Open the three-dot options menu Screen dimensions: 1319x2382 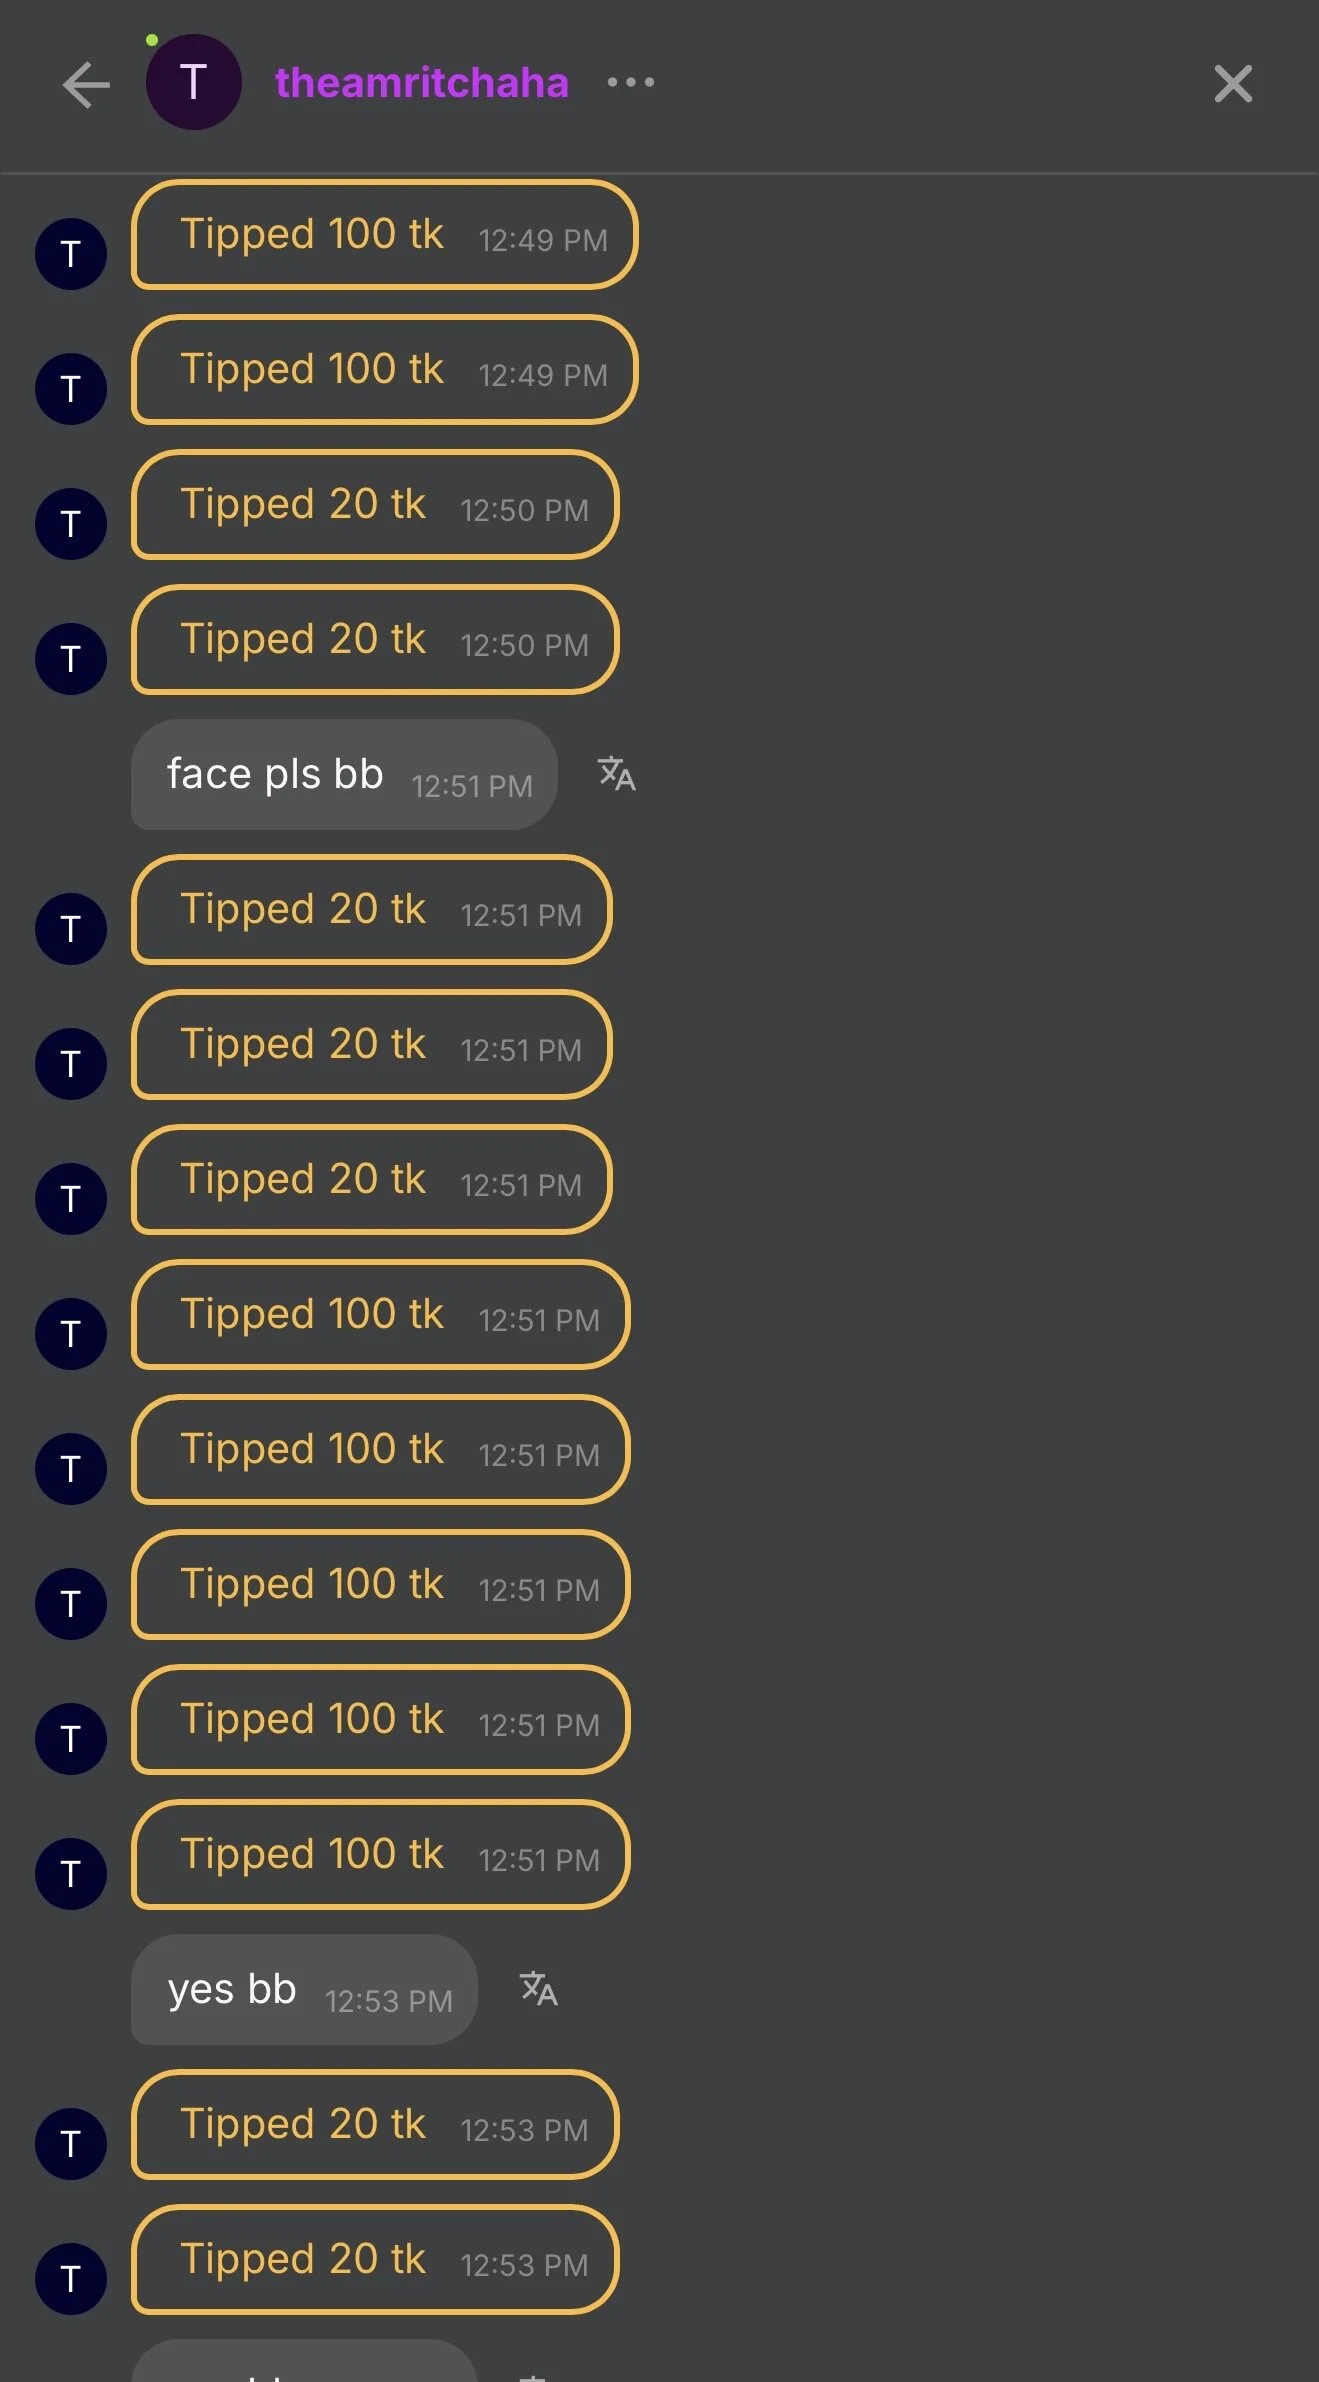pyautogui.click(x=631, y=82)
